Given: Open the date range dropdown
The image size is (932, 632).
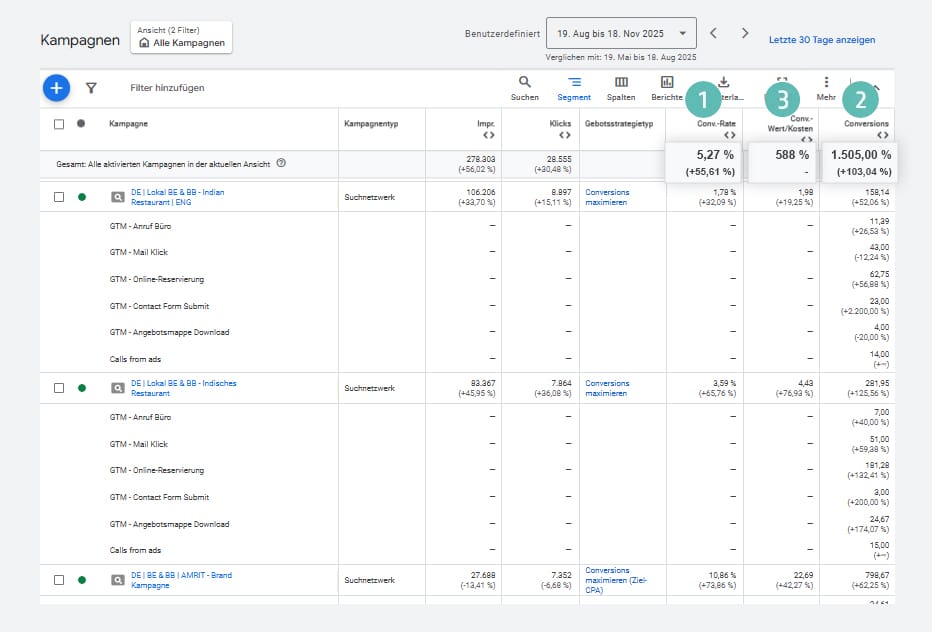Looking at the screenshot, I should click(x=622, y=33).
